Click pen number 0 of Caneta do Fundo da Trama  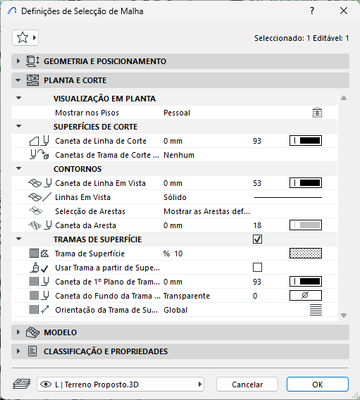point(255,296)
